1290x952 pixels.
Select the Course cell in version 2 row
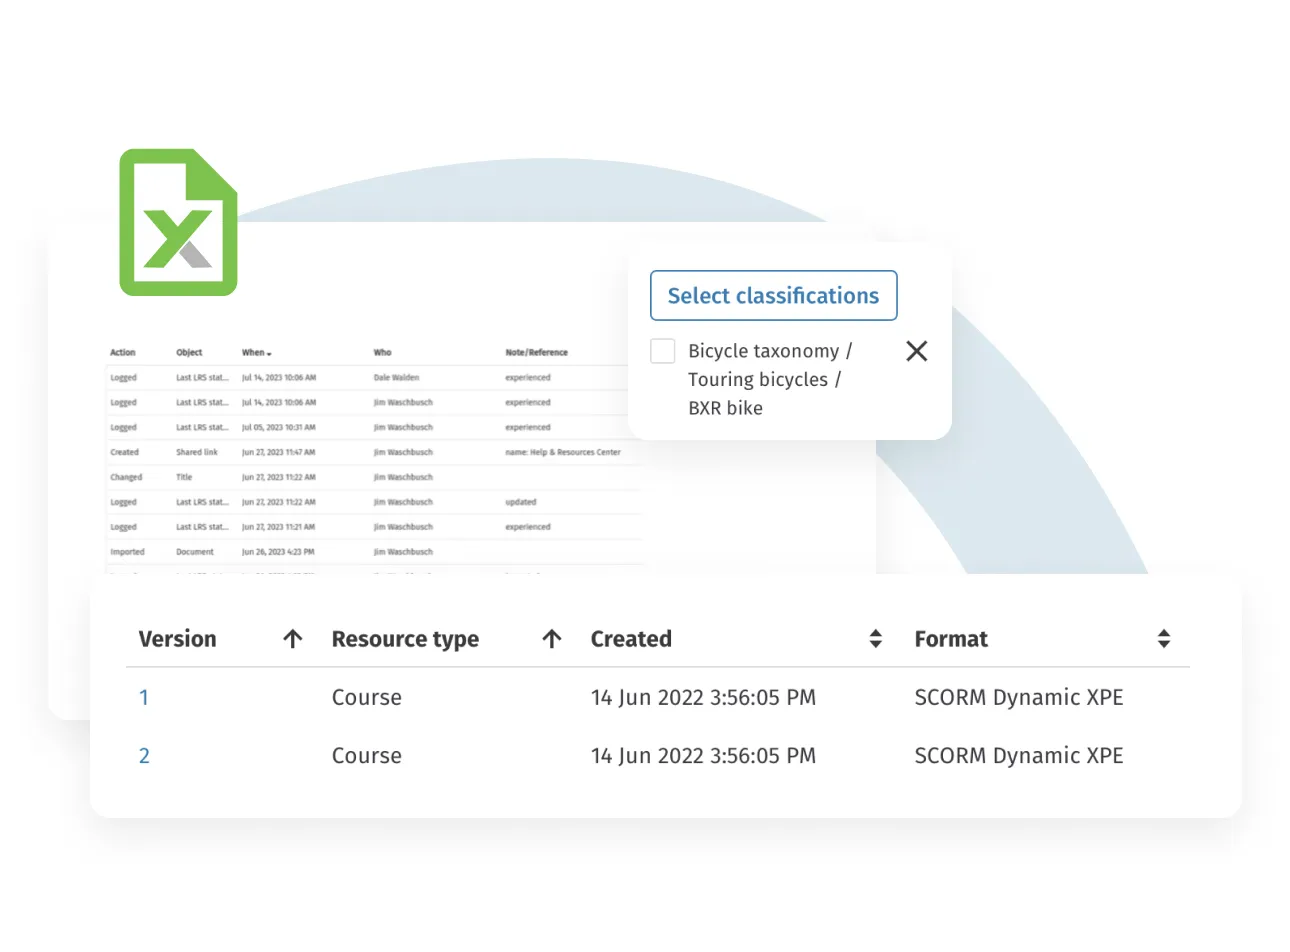[x=367, y=756]
